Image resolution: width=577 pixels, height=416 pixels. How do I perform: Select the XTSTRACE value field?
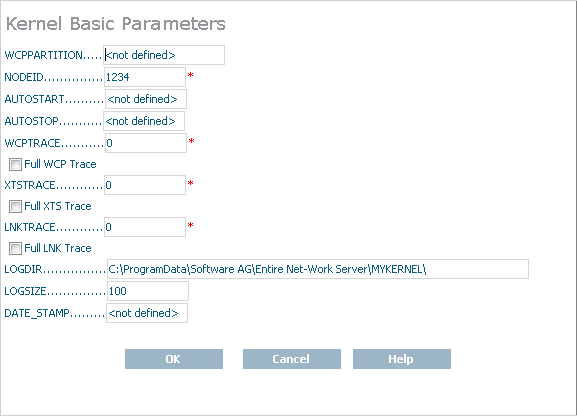point(145,185)
